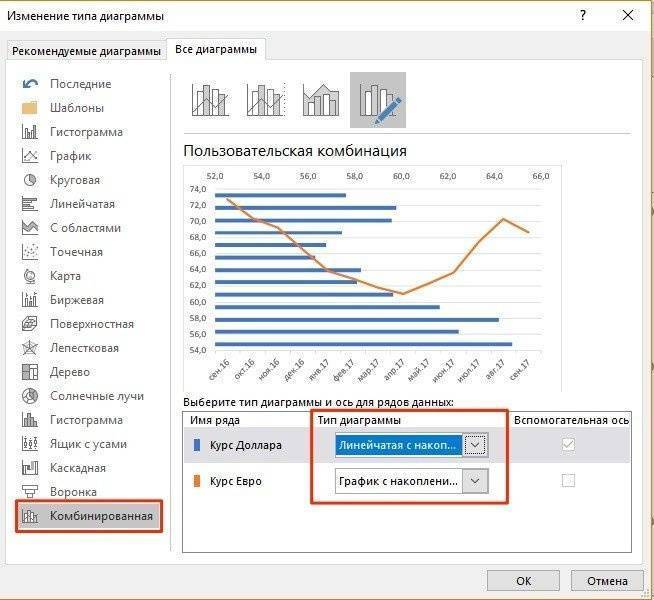
Task: Confirm with the ОК button
Action: pos(523,581)
